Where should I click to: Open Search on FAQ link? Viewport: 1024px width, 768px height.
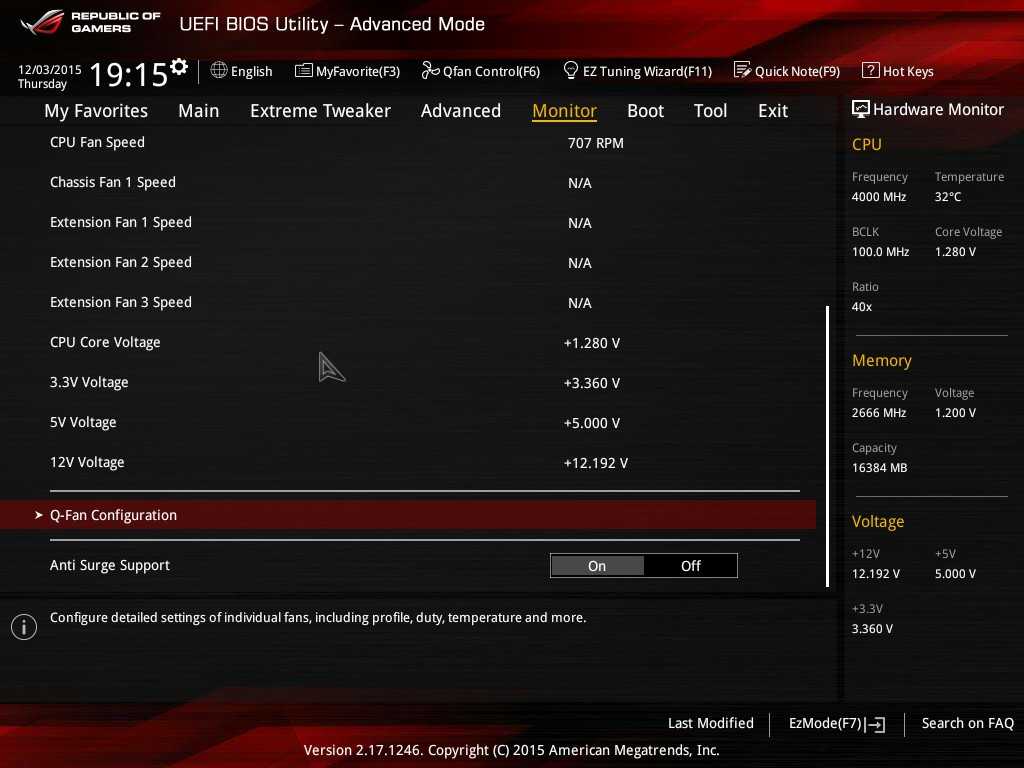pyautogui.click(x=967, y=723)
